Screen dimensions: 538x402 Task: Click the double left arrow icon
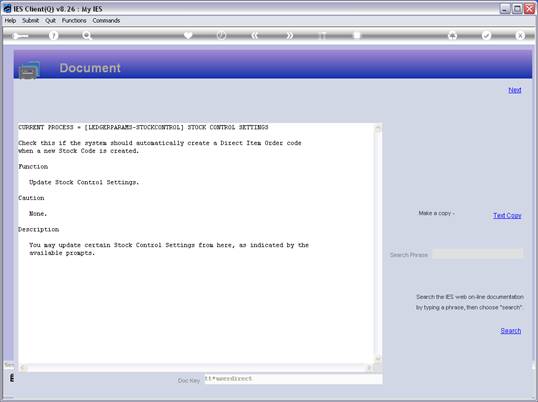(255, 35)
